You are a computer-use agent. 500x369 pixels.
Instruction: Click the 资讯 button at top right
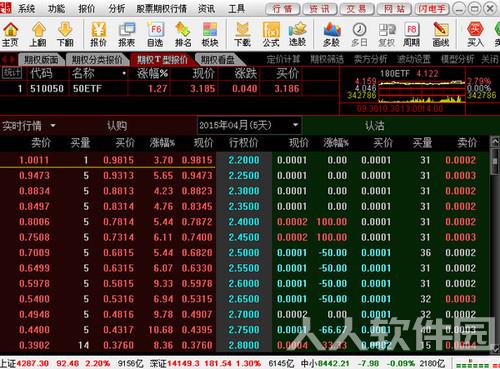pos(319,9)
